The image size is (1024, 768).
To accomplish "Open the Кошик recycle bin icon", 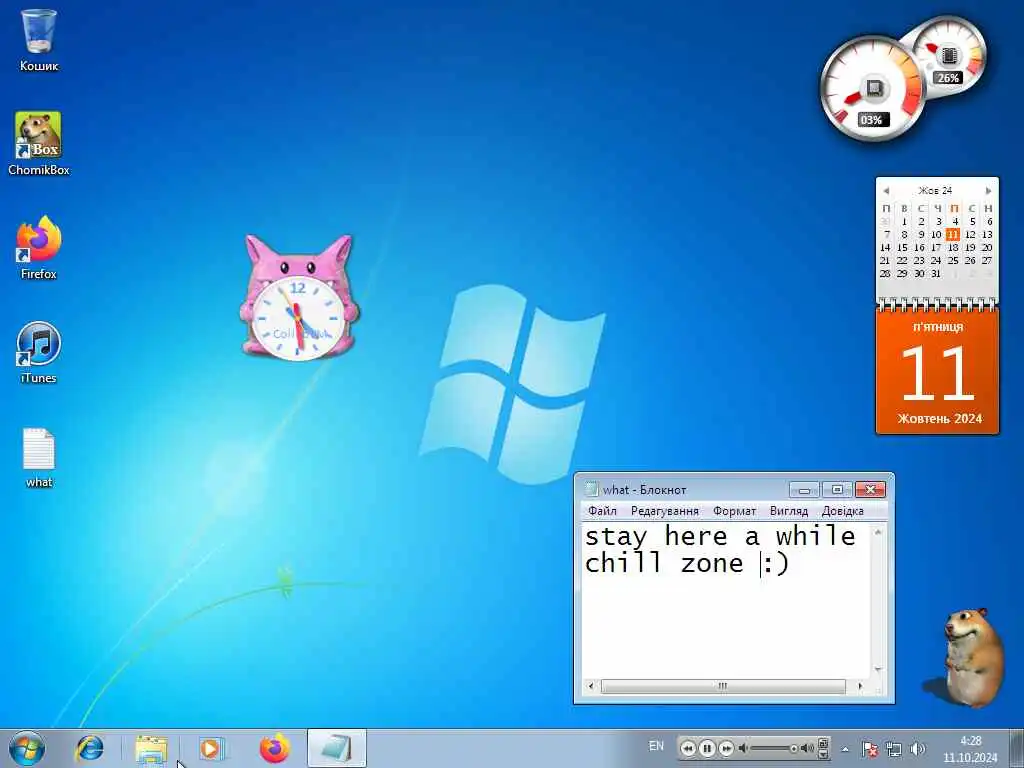I will [x=39, y=40].
